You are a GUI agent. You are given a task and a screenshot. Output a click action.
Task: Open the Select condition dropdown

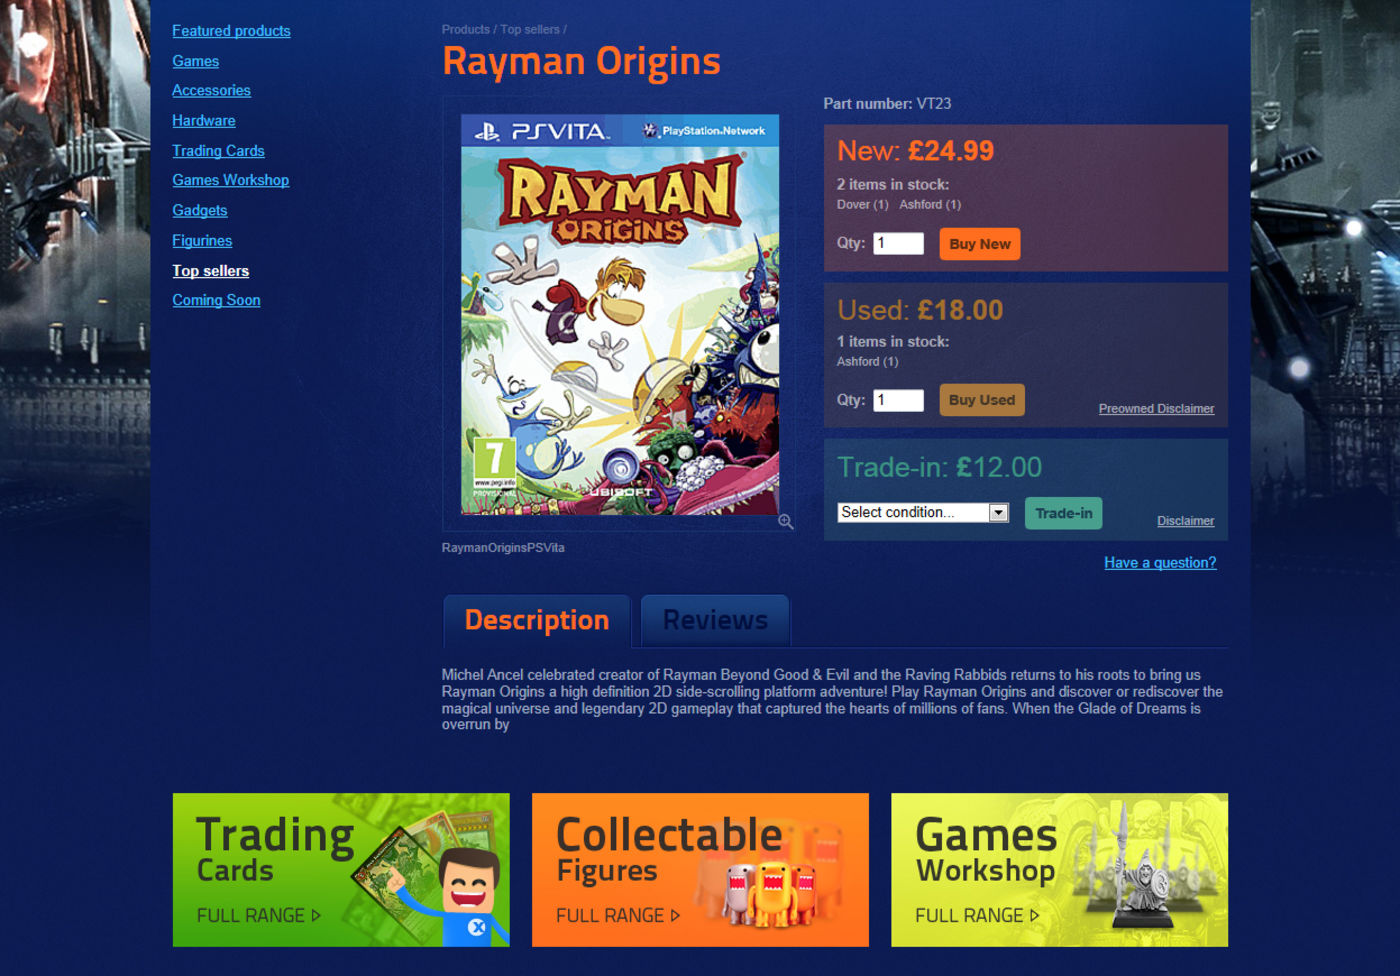tap(923, 512)
